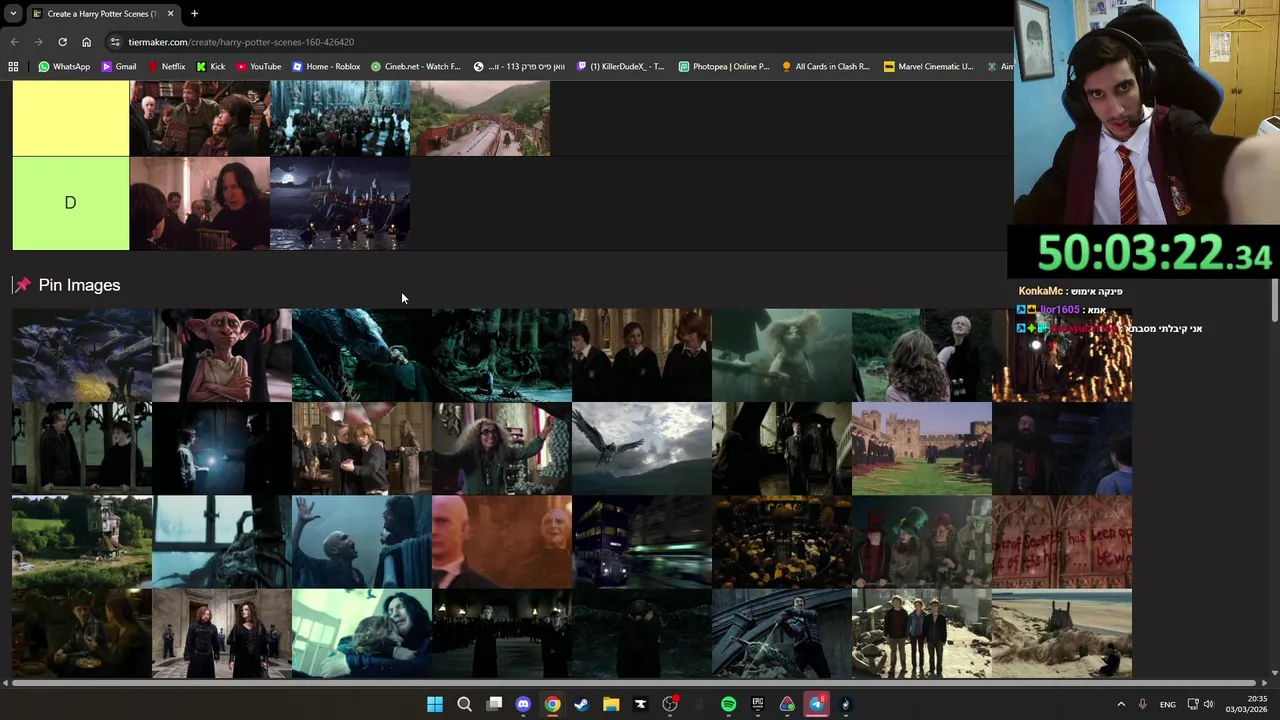The height and width of the screenshot is (720, 1280).
Task: Open Windows taskbar search
Action: click(x=464, y=704)
